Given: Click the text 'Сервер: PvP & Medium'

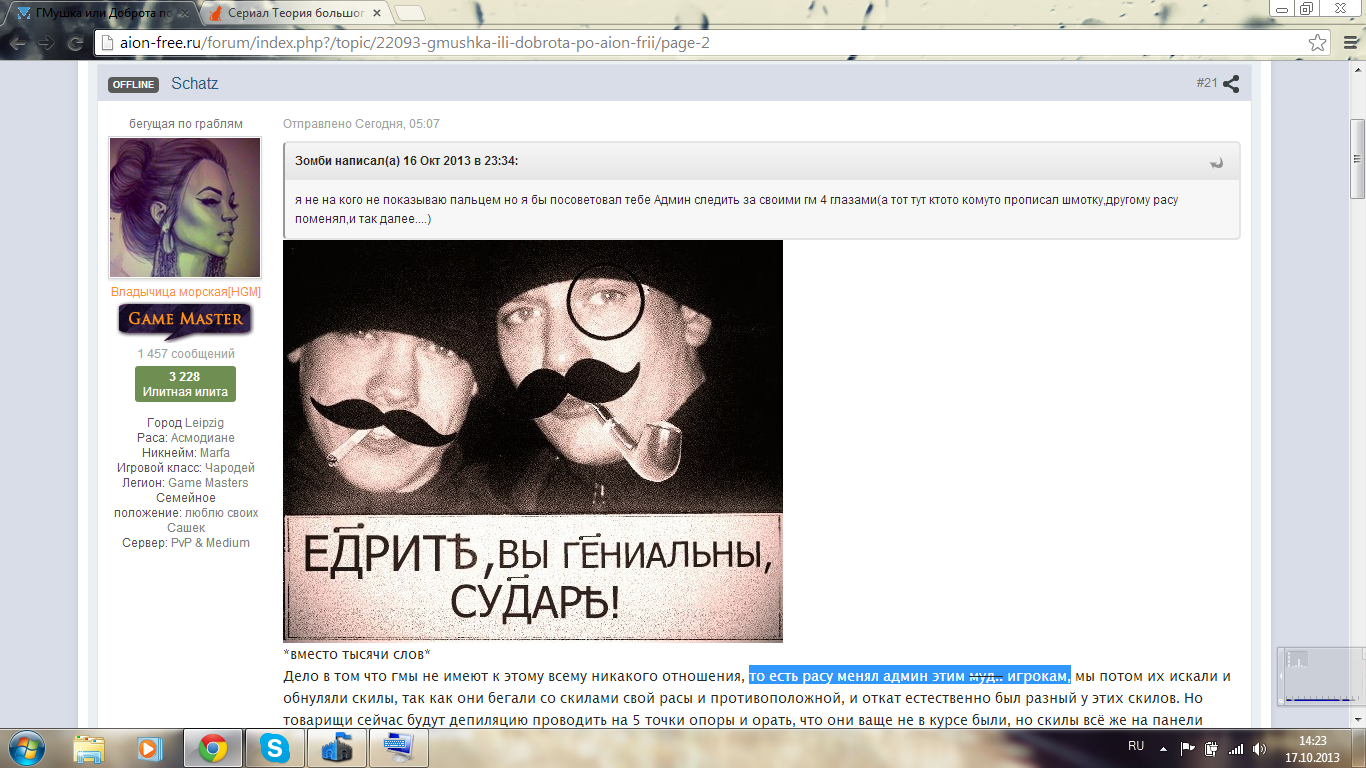Looking at the screenshot, I should [x=186, y=543].
